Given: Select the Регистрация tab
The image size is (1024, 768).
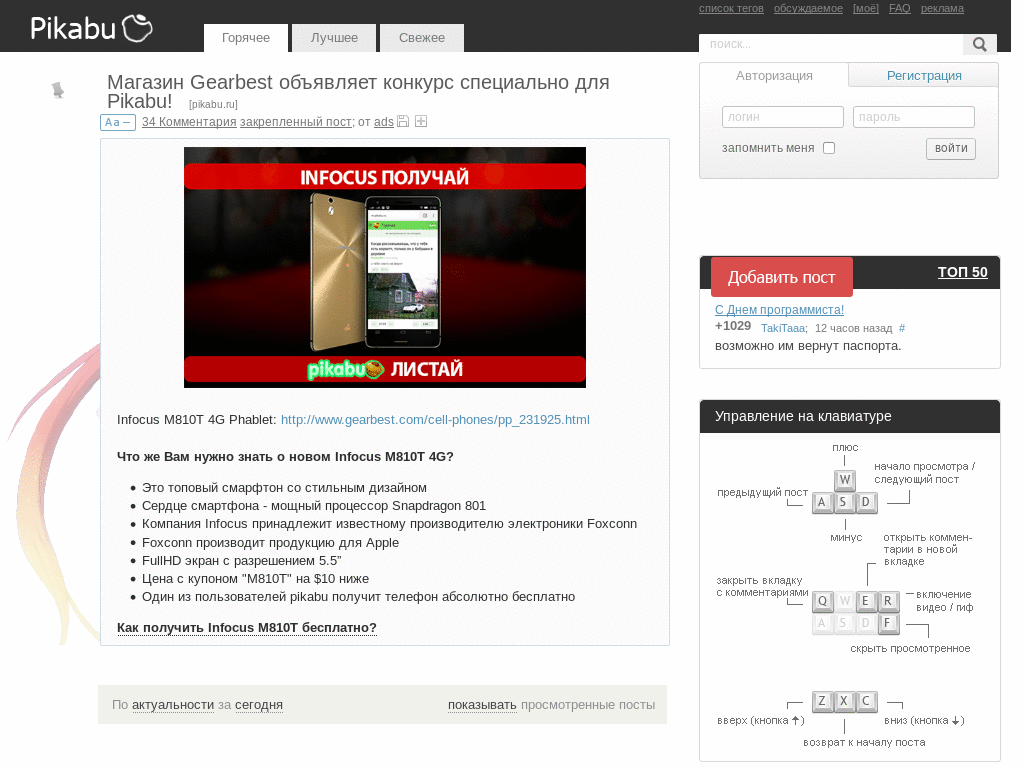Looking at the screenshot, I should [x=923, y=76].
